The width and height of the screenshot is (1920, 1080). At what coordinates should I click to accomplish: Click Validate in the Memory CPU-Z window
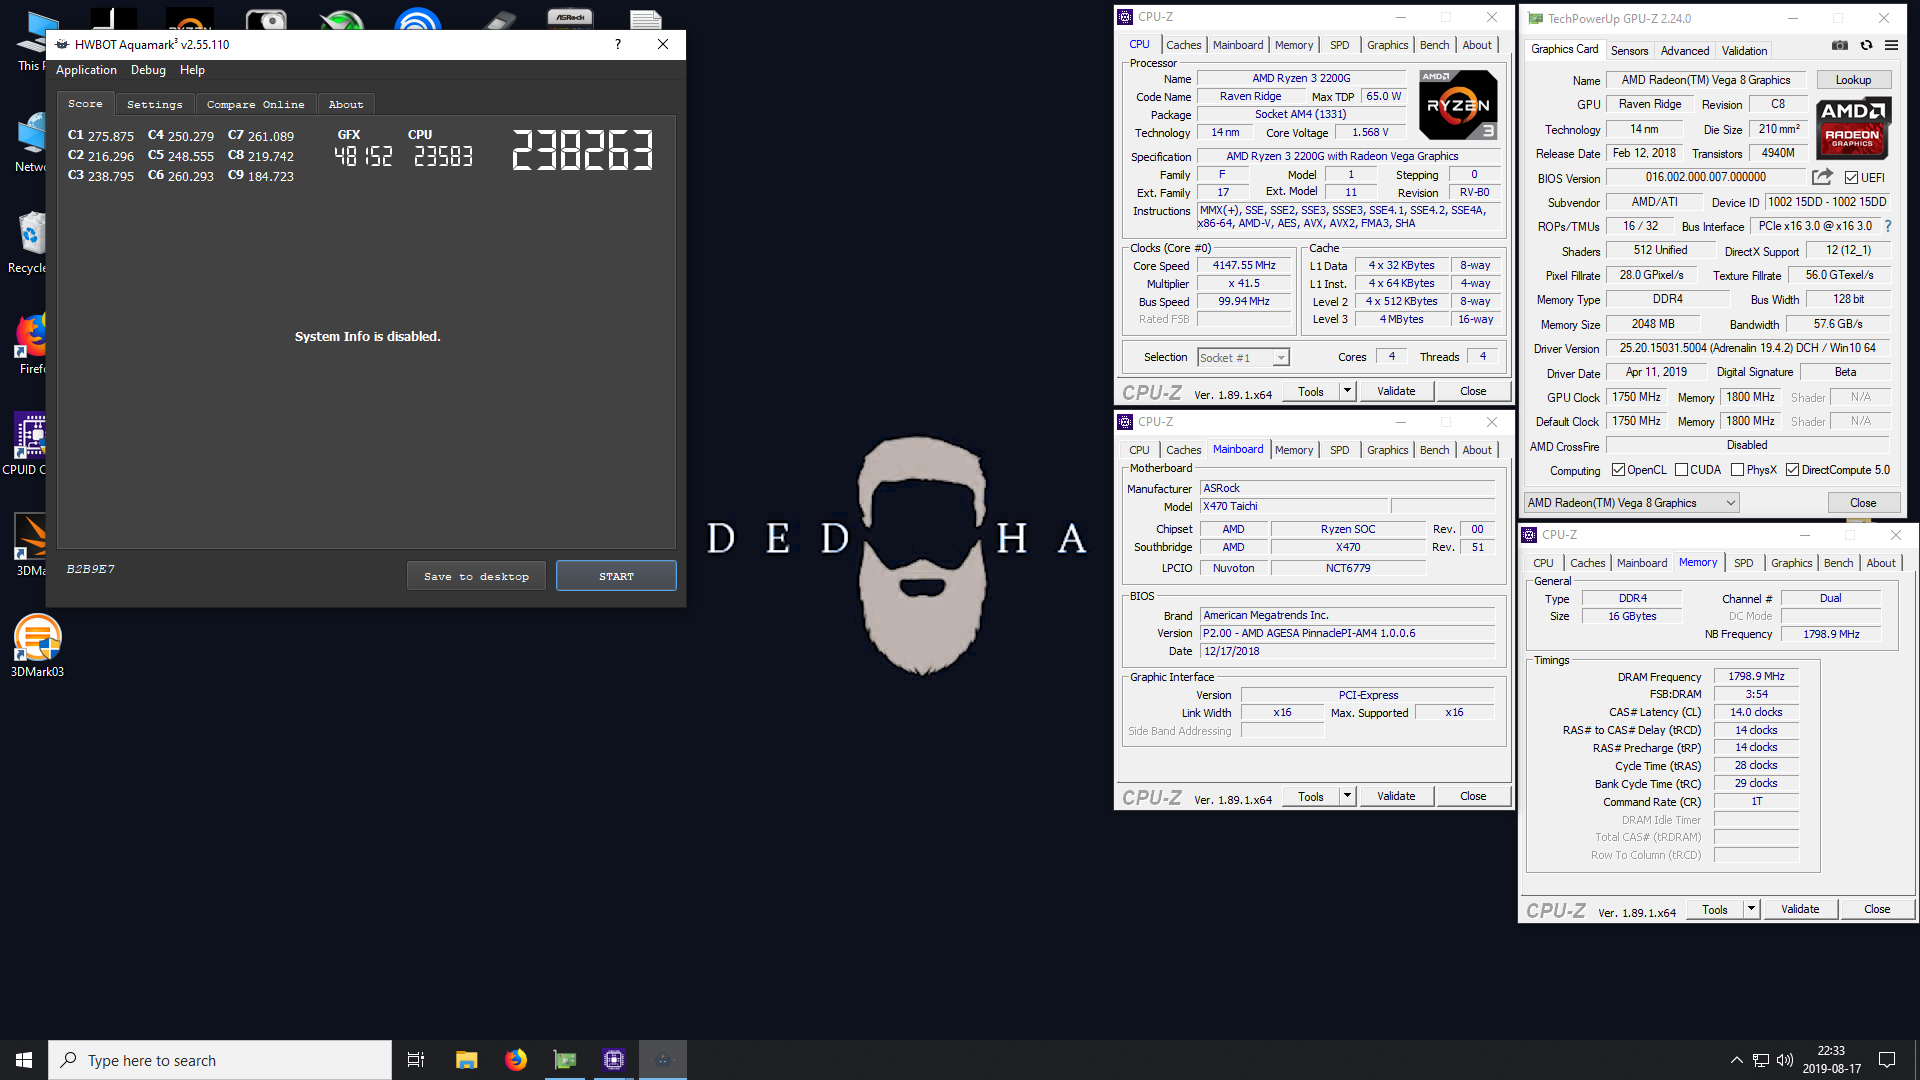(1800, 909)
